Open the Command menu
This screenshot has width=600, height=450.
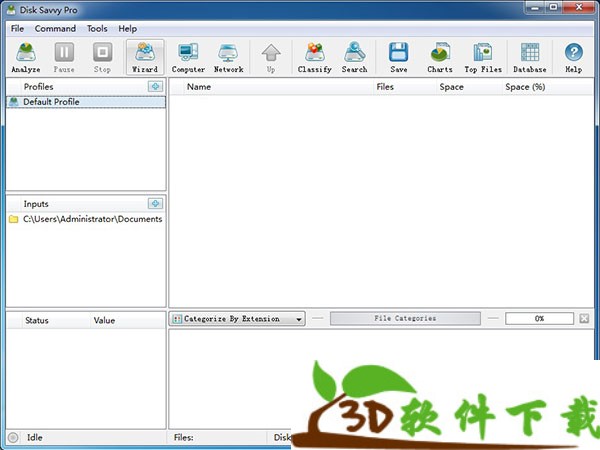(55, 29)
